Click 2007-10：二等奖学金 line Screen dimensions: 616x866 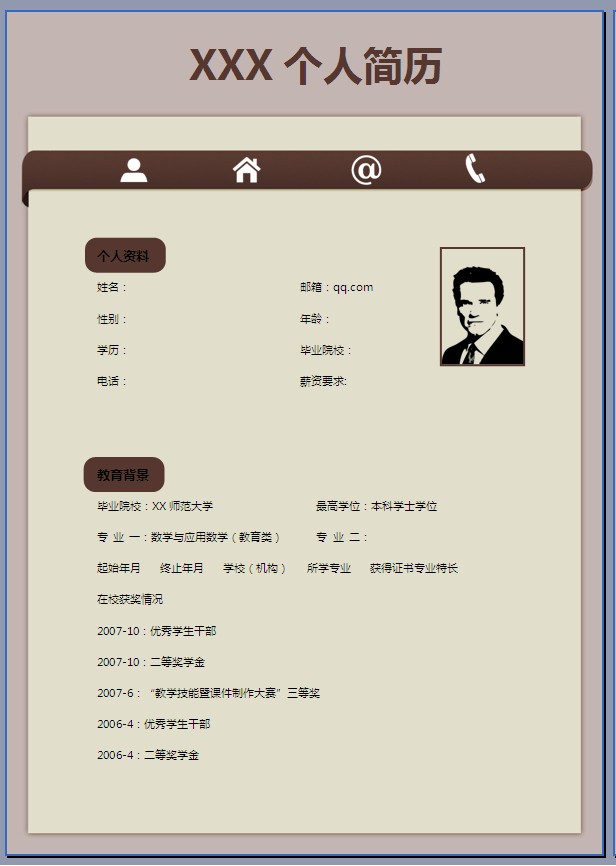151,662
